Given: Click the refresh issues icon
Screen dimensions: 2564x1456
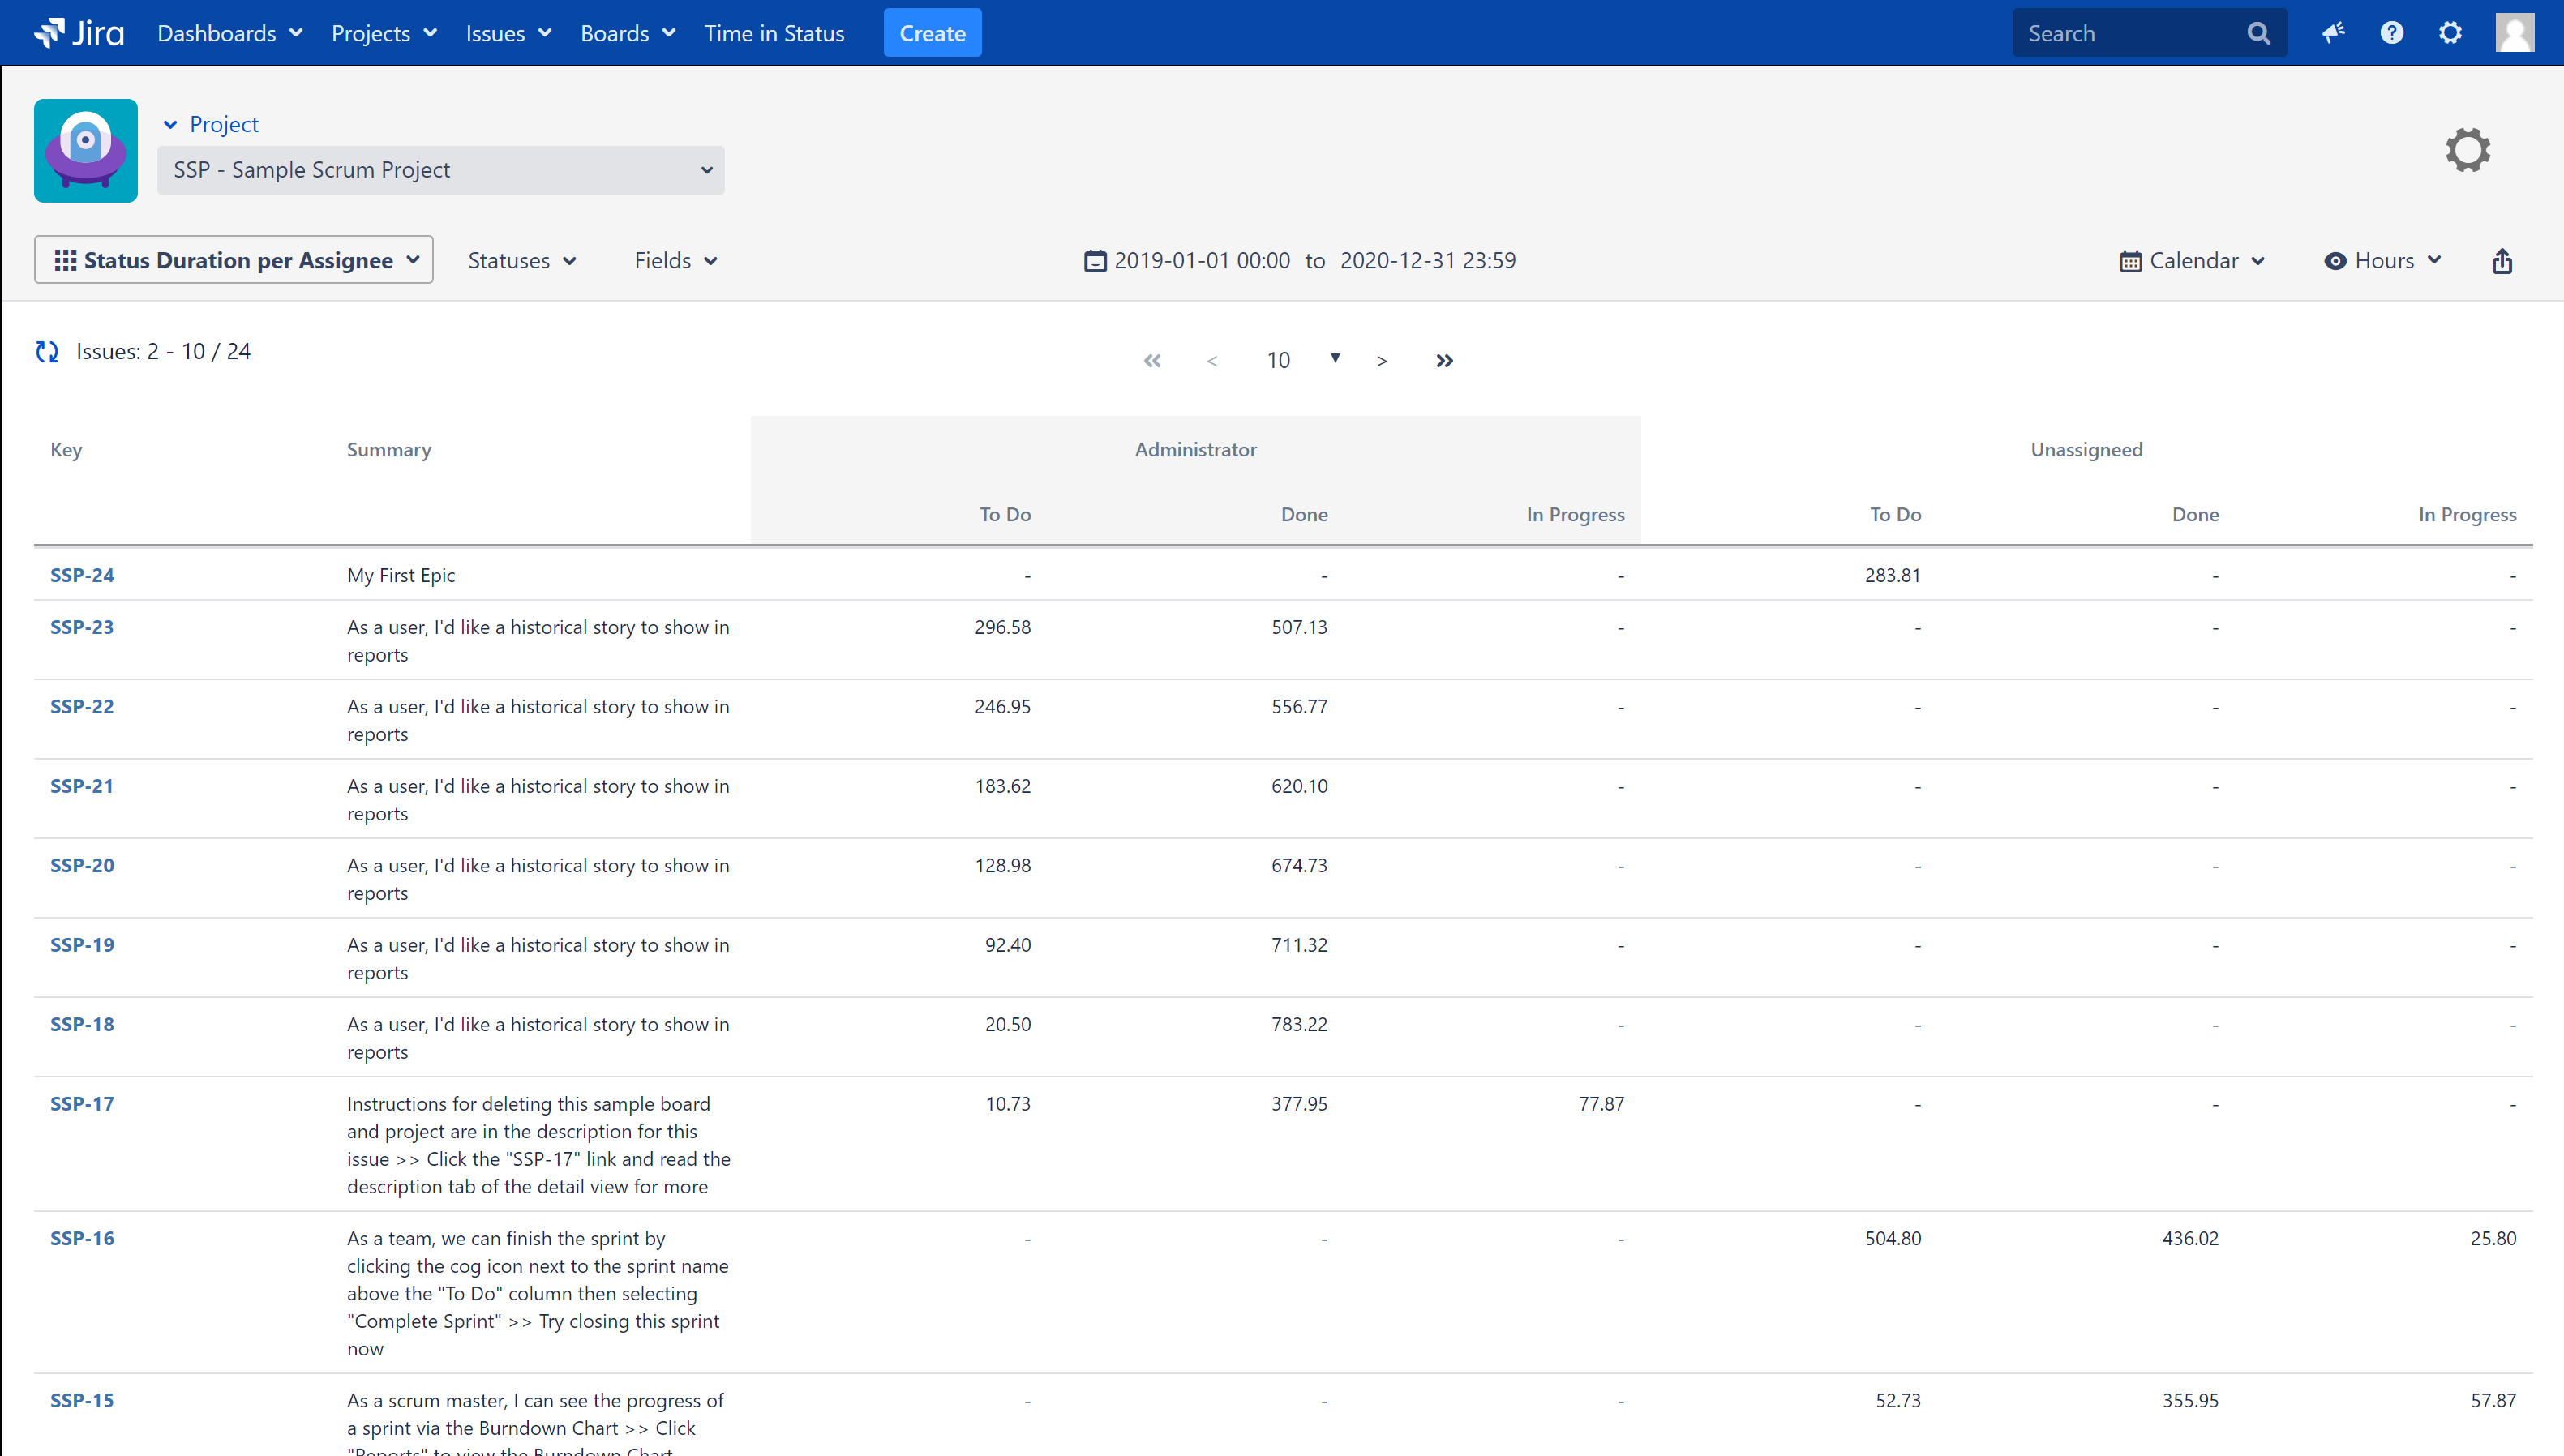Looking at the screenshot, I should point(47,352).
